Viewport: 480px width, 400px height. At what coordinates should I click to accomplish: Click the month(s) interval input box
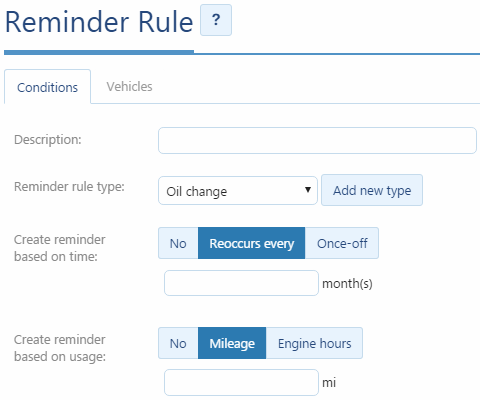(x=241, y=283)
